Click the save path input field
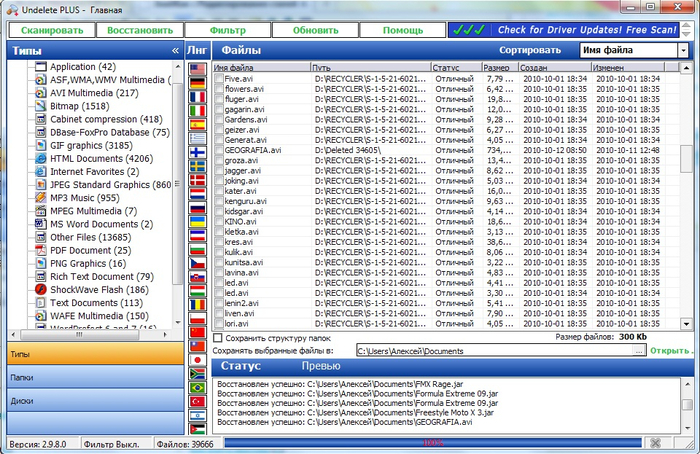Screen dimensions: 700x454 coord(495,351)
